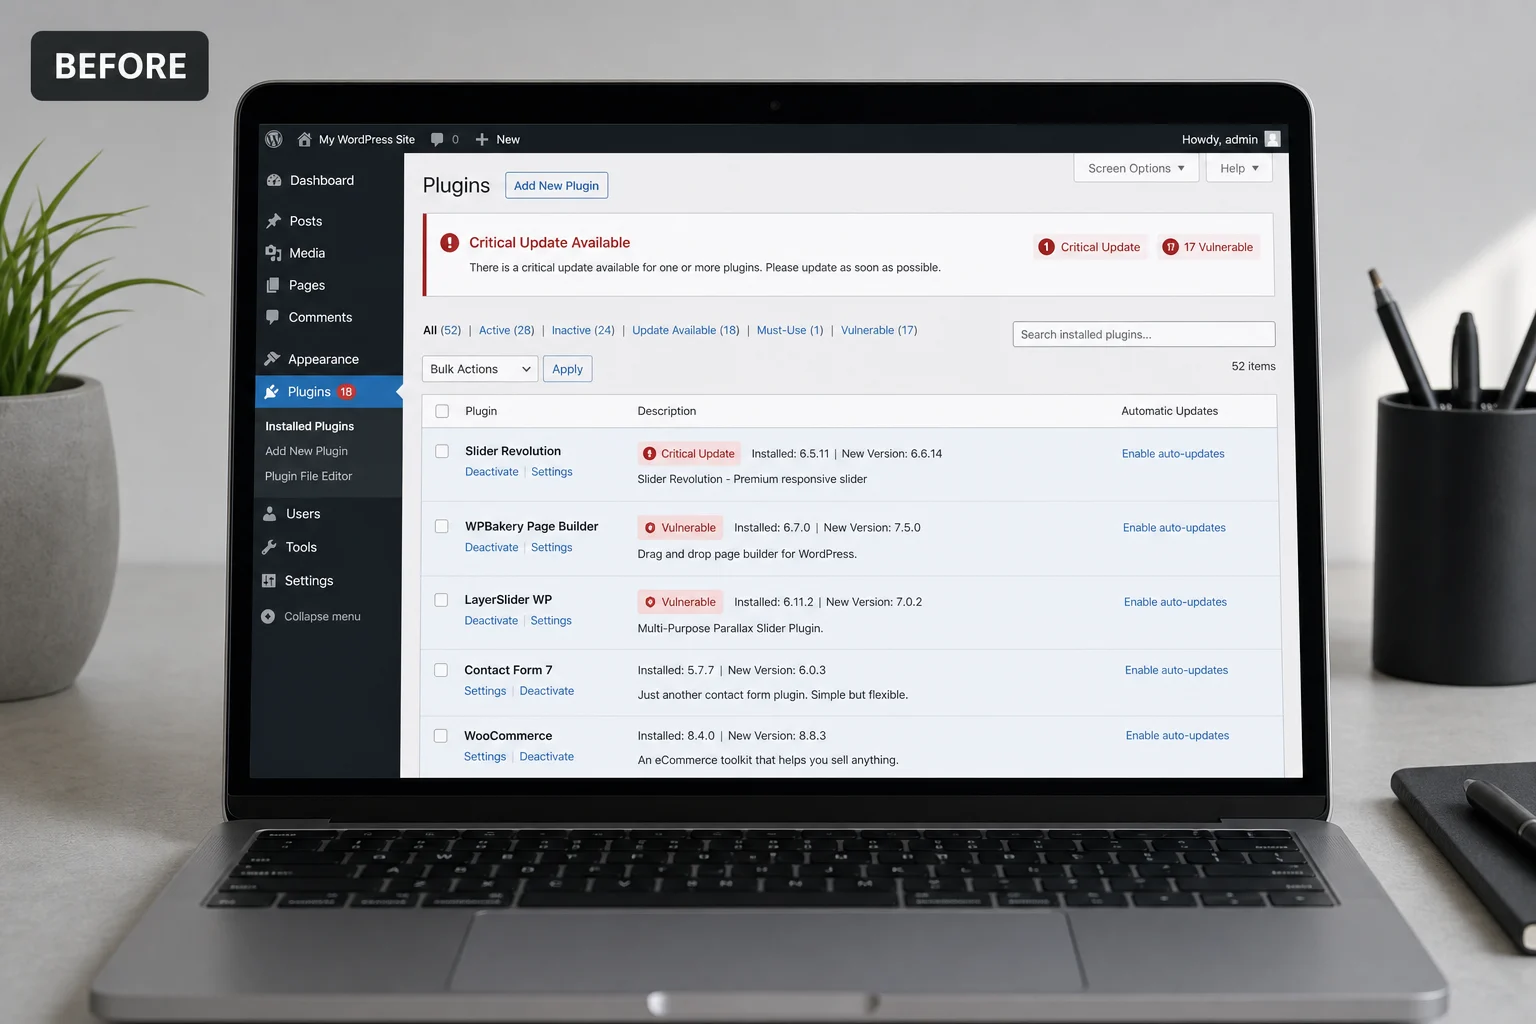
Task: Click the Collapse menu arrow icon
Action: [x=268, y=616]
